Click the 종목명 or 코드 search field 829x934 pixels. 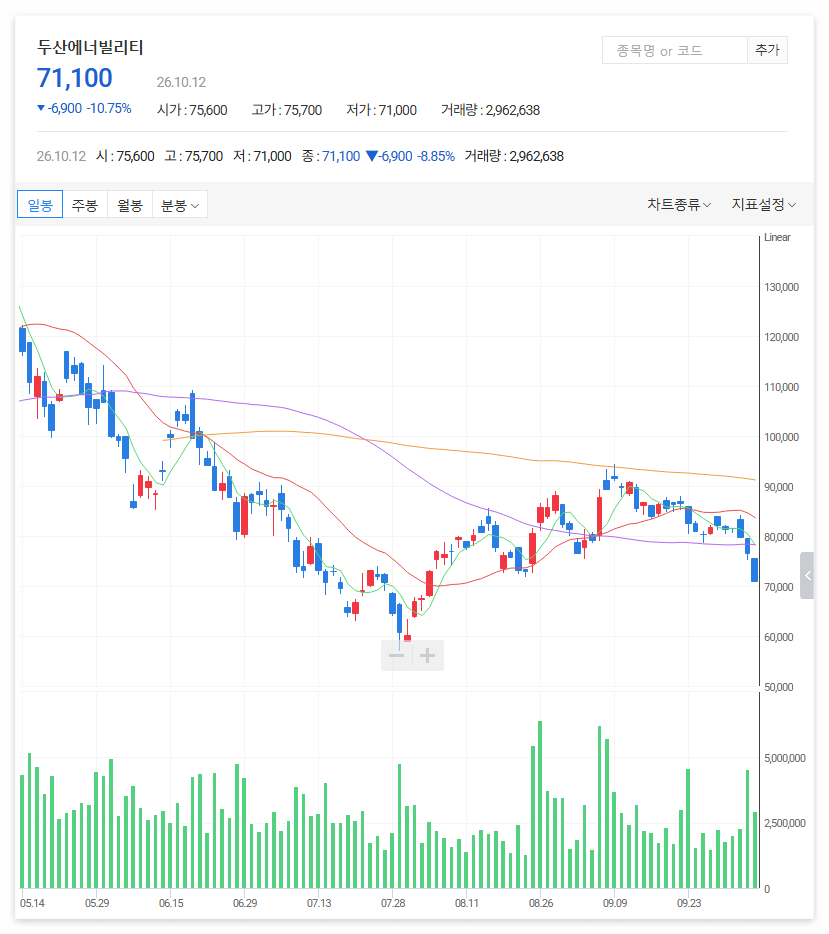pyautogui.click(x=675, y=50)
